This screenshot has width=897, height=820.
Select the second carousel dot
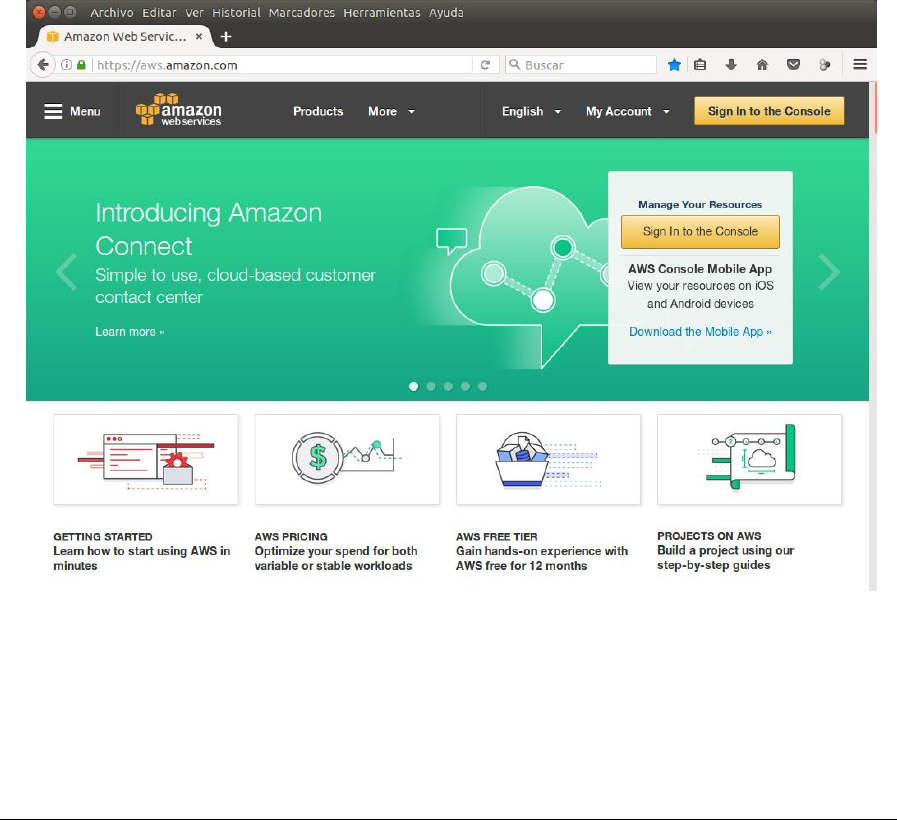pos(431,386)
